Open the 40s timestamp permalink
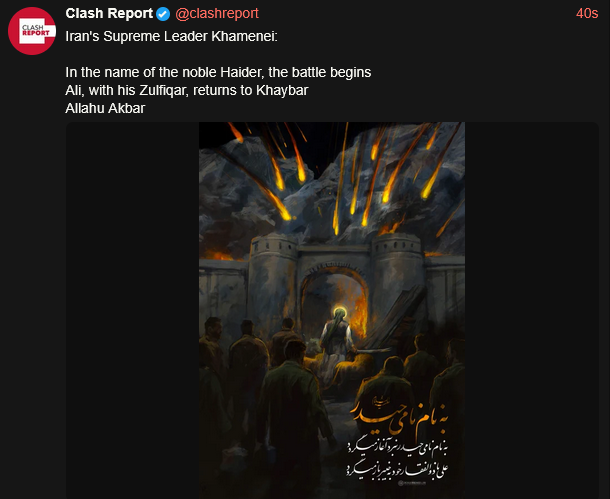The width and height of the screenshot is (610, 499). (587, 14)
